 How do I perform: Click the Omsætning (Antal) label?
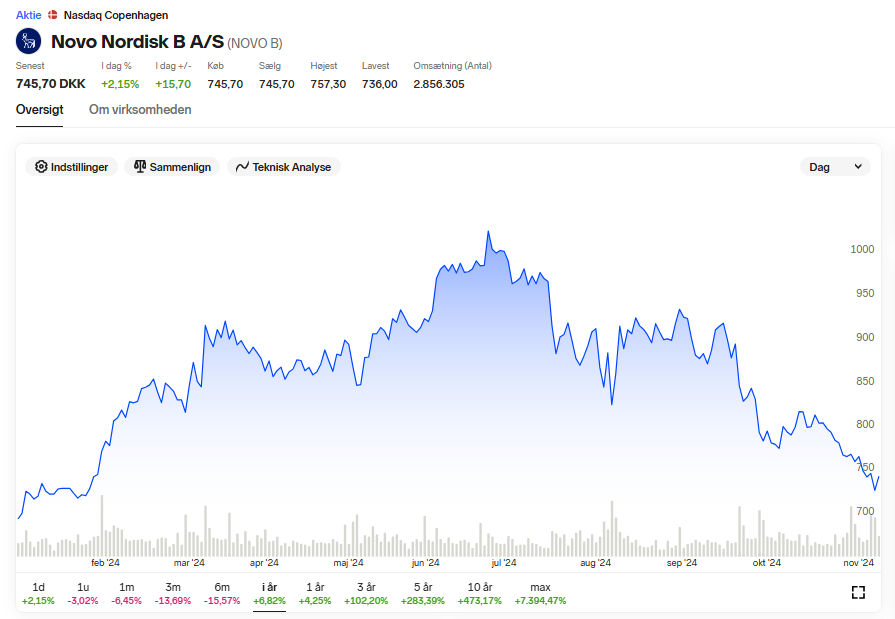[x=453, y=66]
